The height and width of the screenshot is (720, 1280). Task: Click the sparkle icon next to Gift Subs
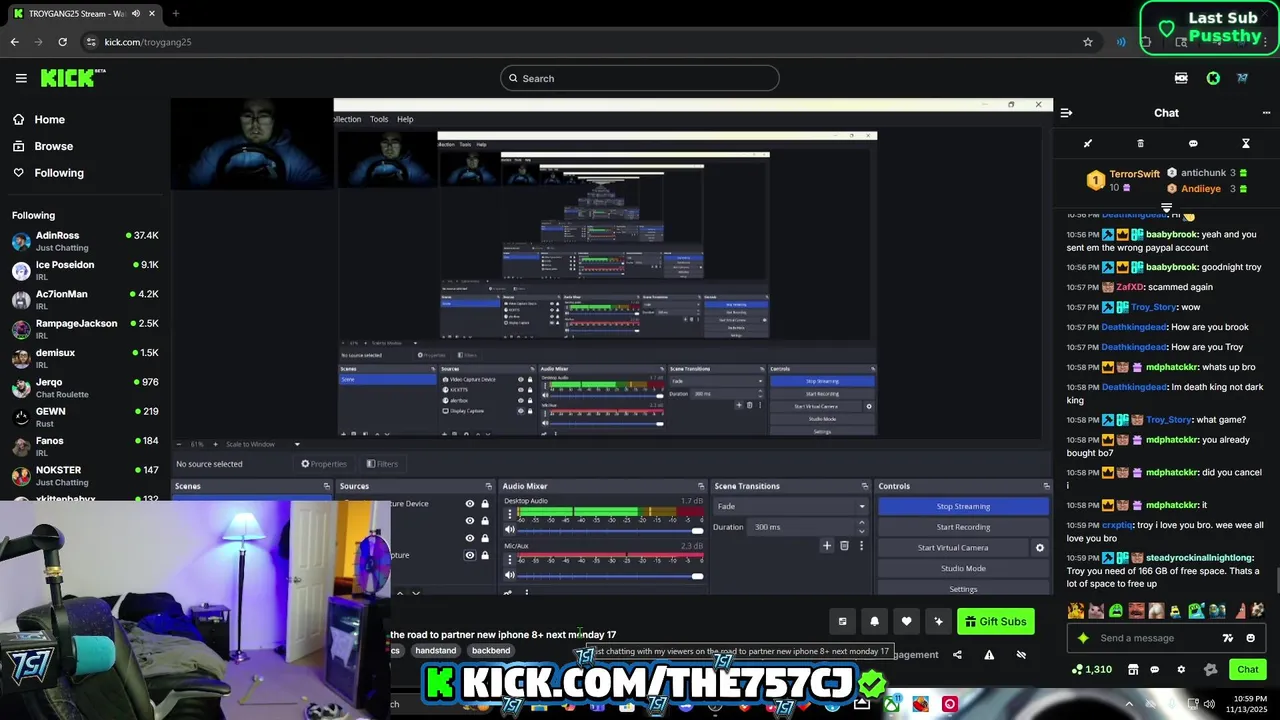(x=938, y=621)
